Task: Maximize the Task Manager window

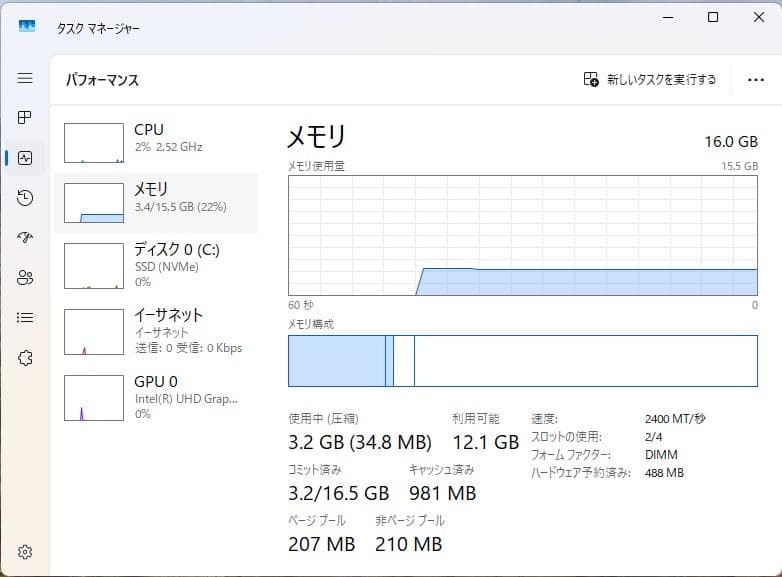Action: [x=713, y=17]
